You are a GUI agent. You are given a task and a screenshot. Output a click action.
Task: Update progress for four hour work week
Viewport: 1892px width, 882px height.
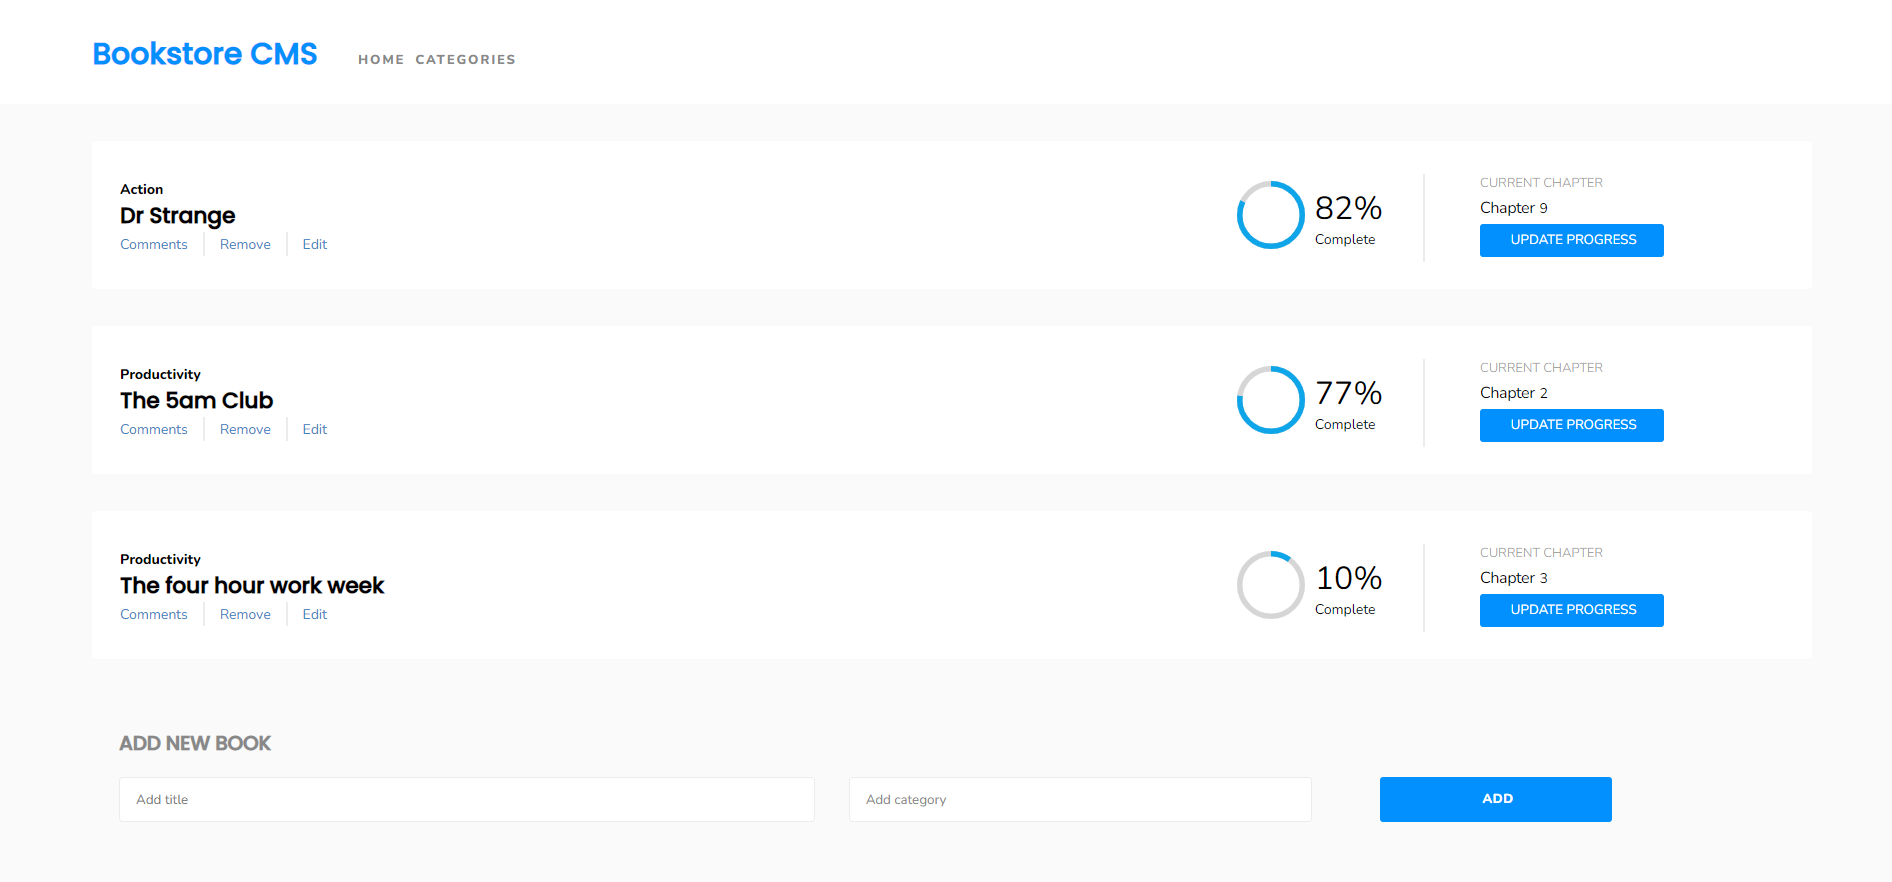click(1571, 610)
